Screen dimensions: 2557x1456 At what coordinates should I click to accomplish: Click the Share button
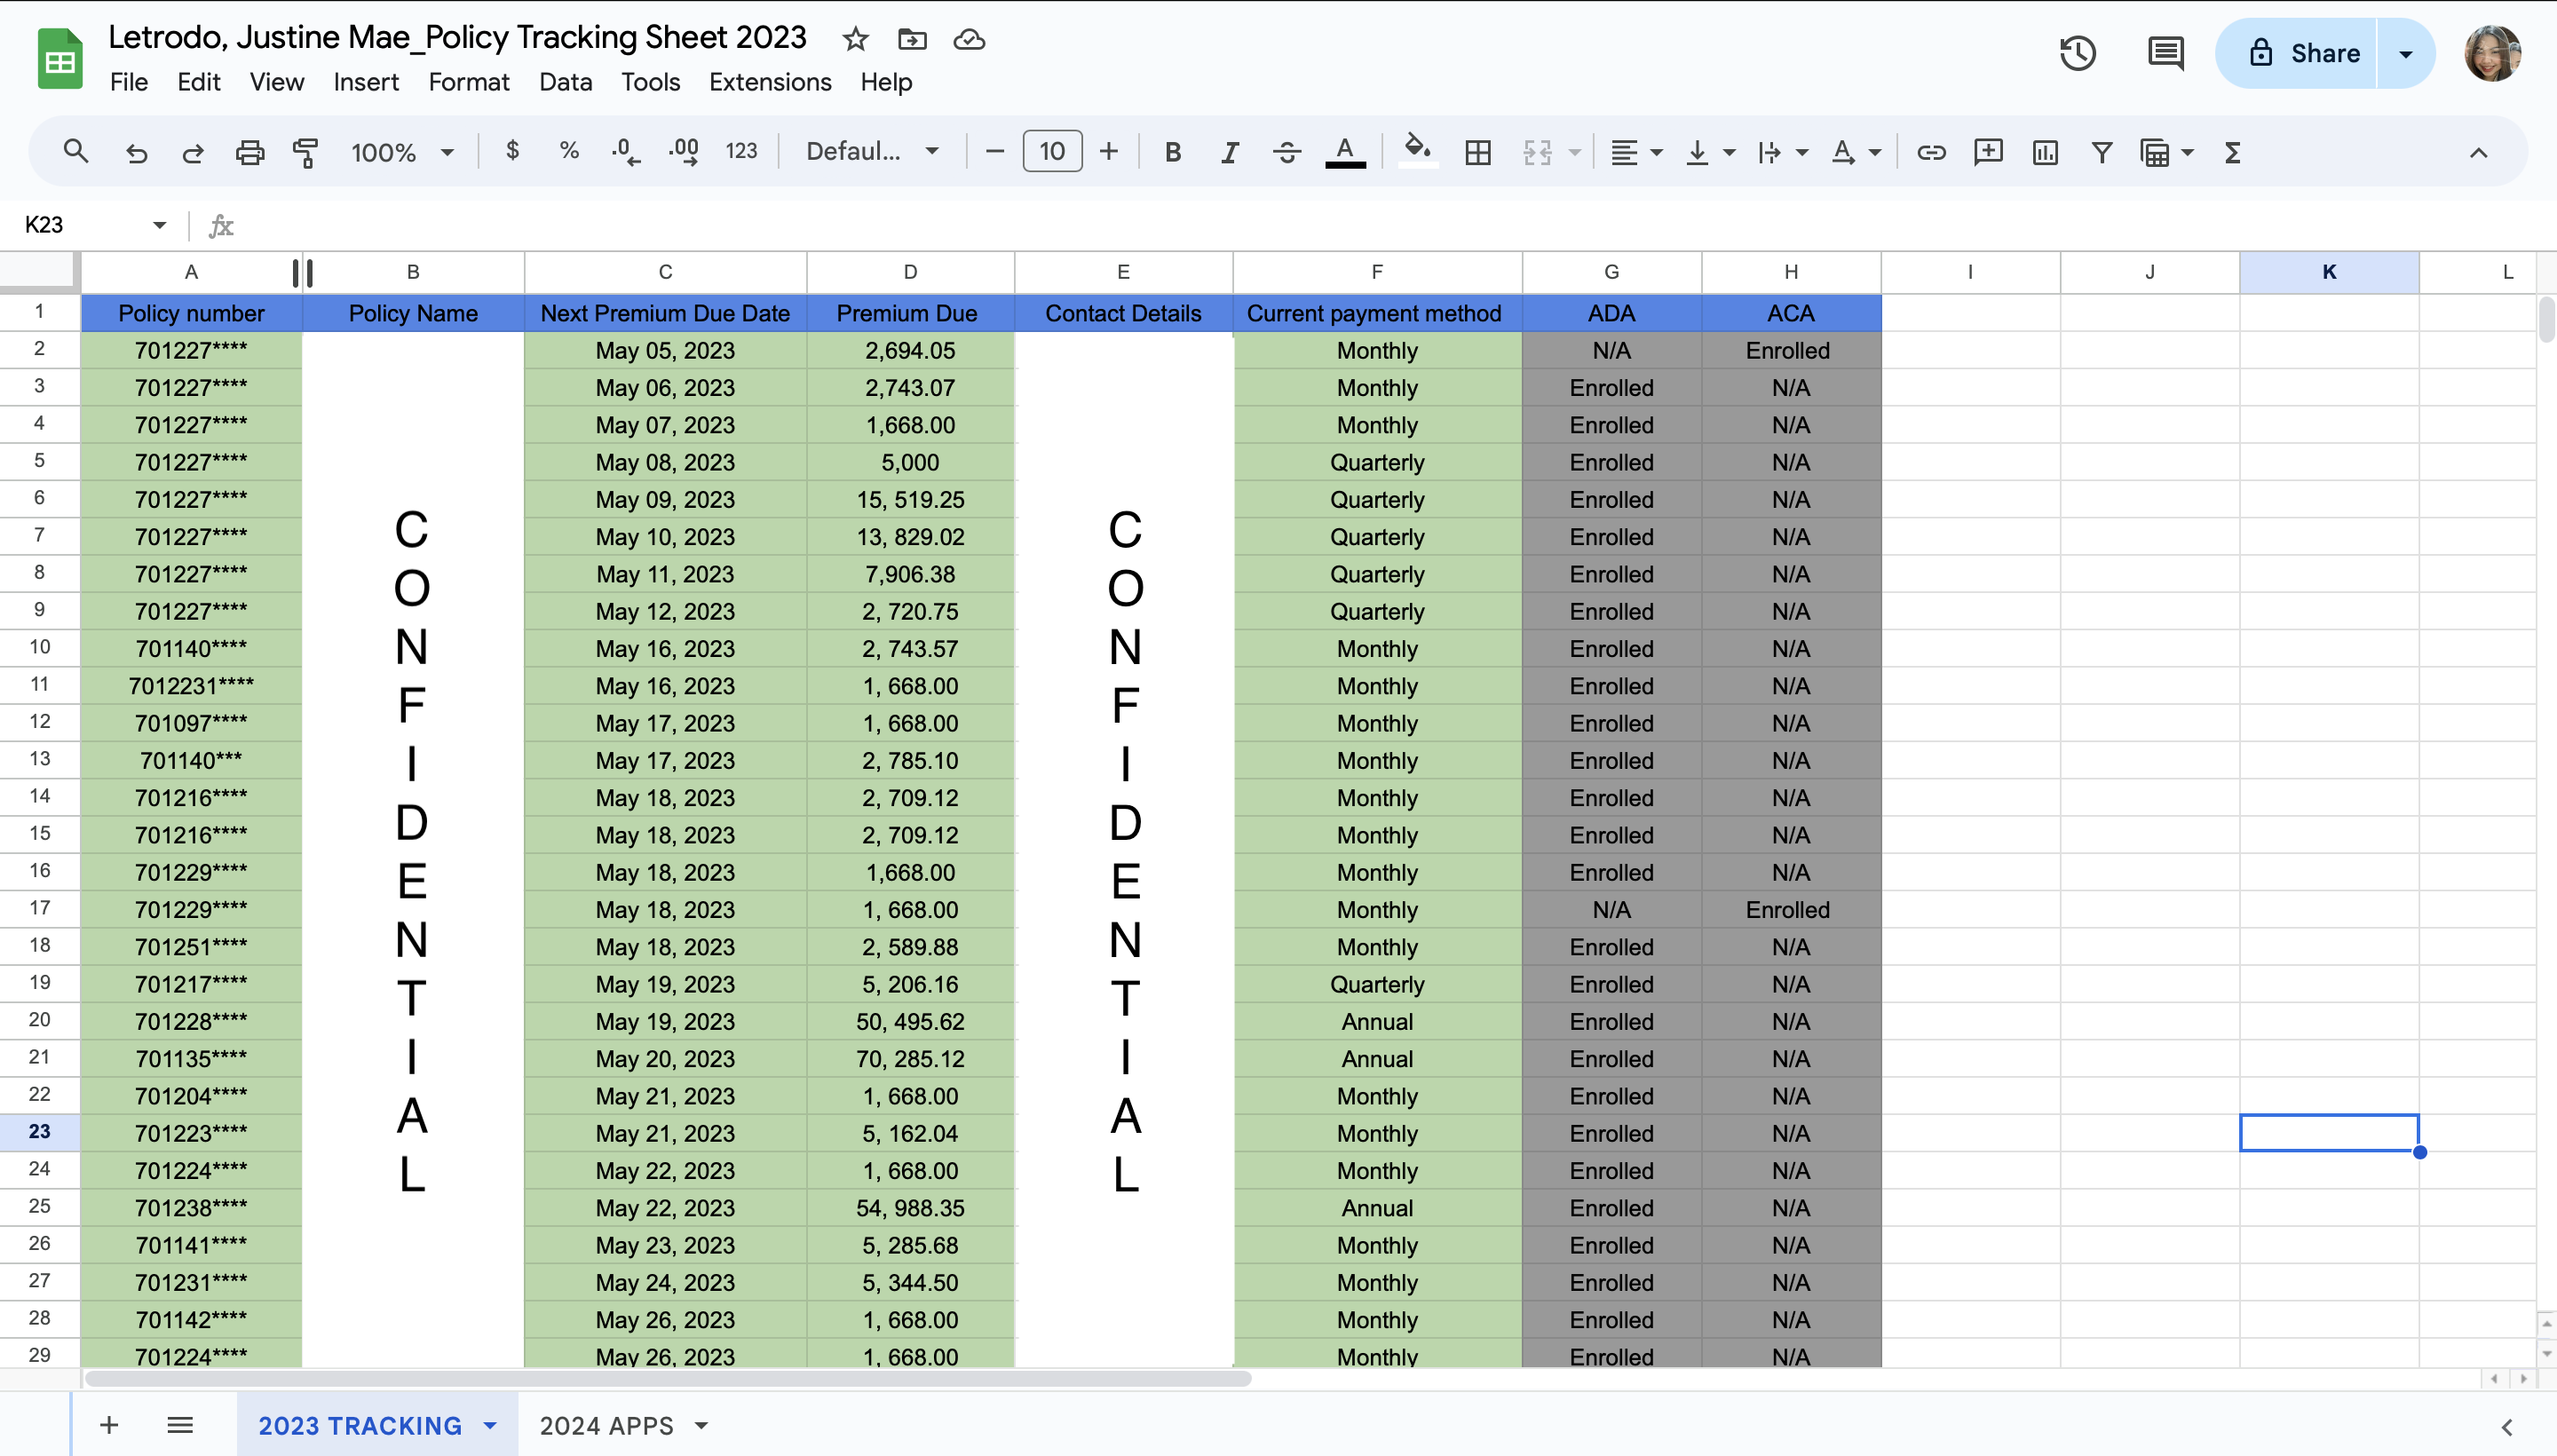coord(2296,53)
